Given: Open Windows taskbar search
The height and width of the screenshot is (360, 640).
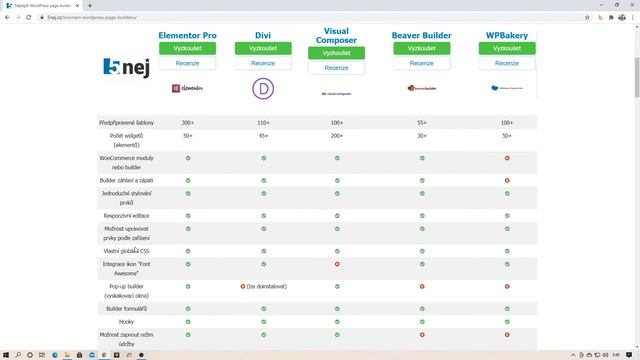Looking at the screenshot, I should click(x=18, y=355).
